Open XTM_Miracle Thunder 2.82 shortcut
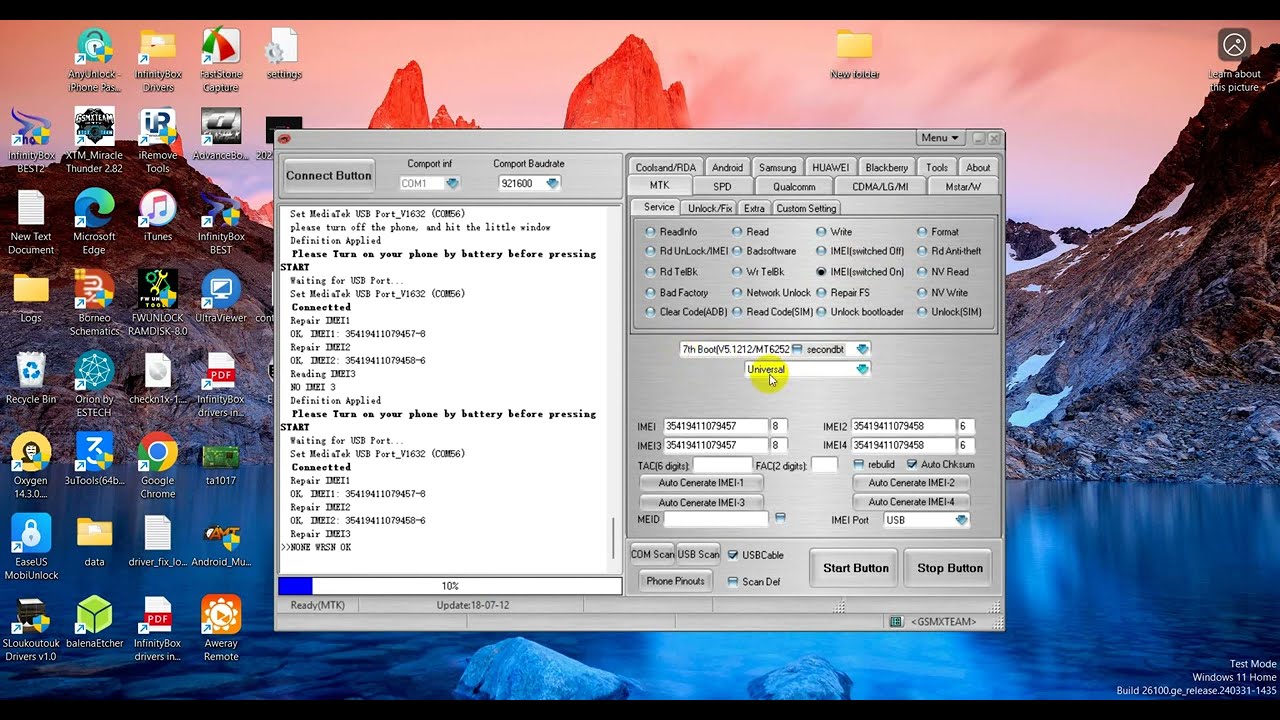Viewport: 1280px width, 720px height. tap(94, 140)
